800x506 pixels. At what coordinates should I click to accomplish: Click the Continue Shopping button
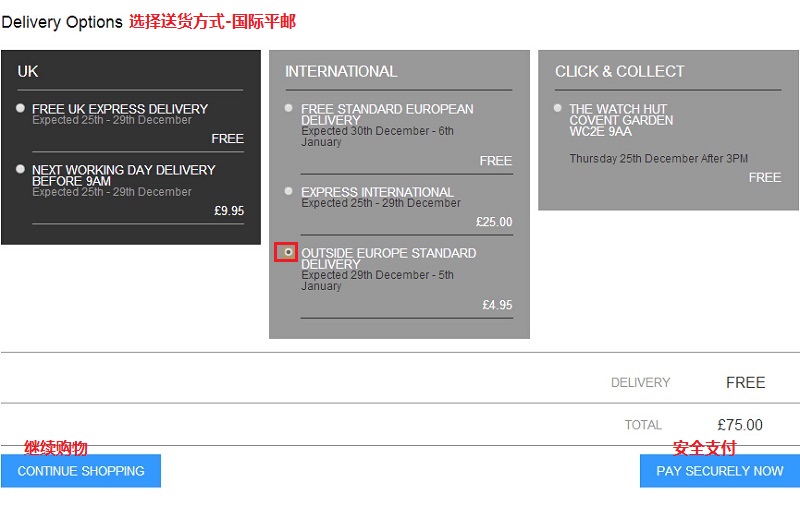81,471
